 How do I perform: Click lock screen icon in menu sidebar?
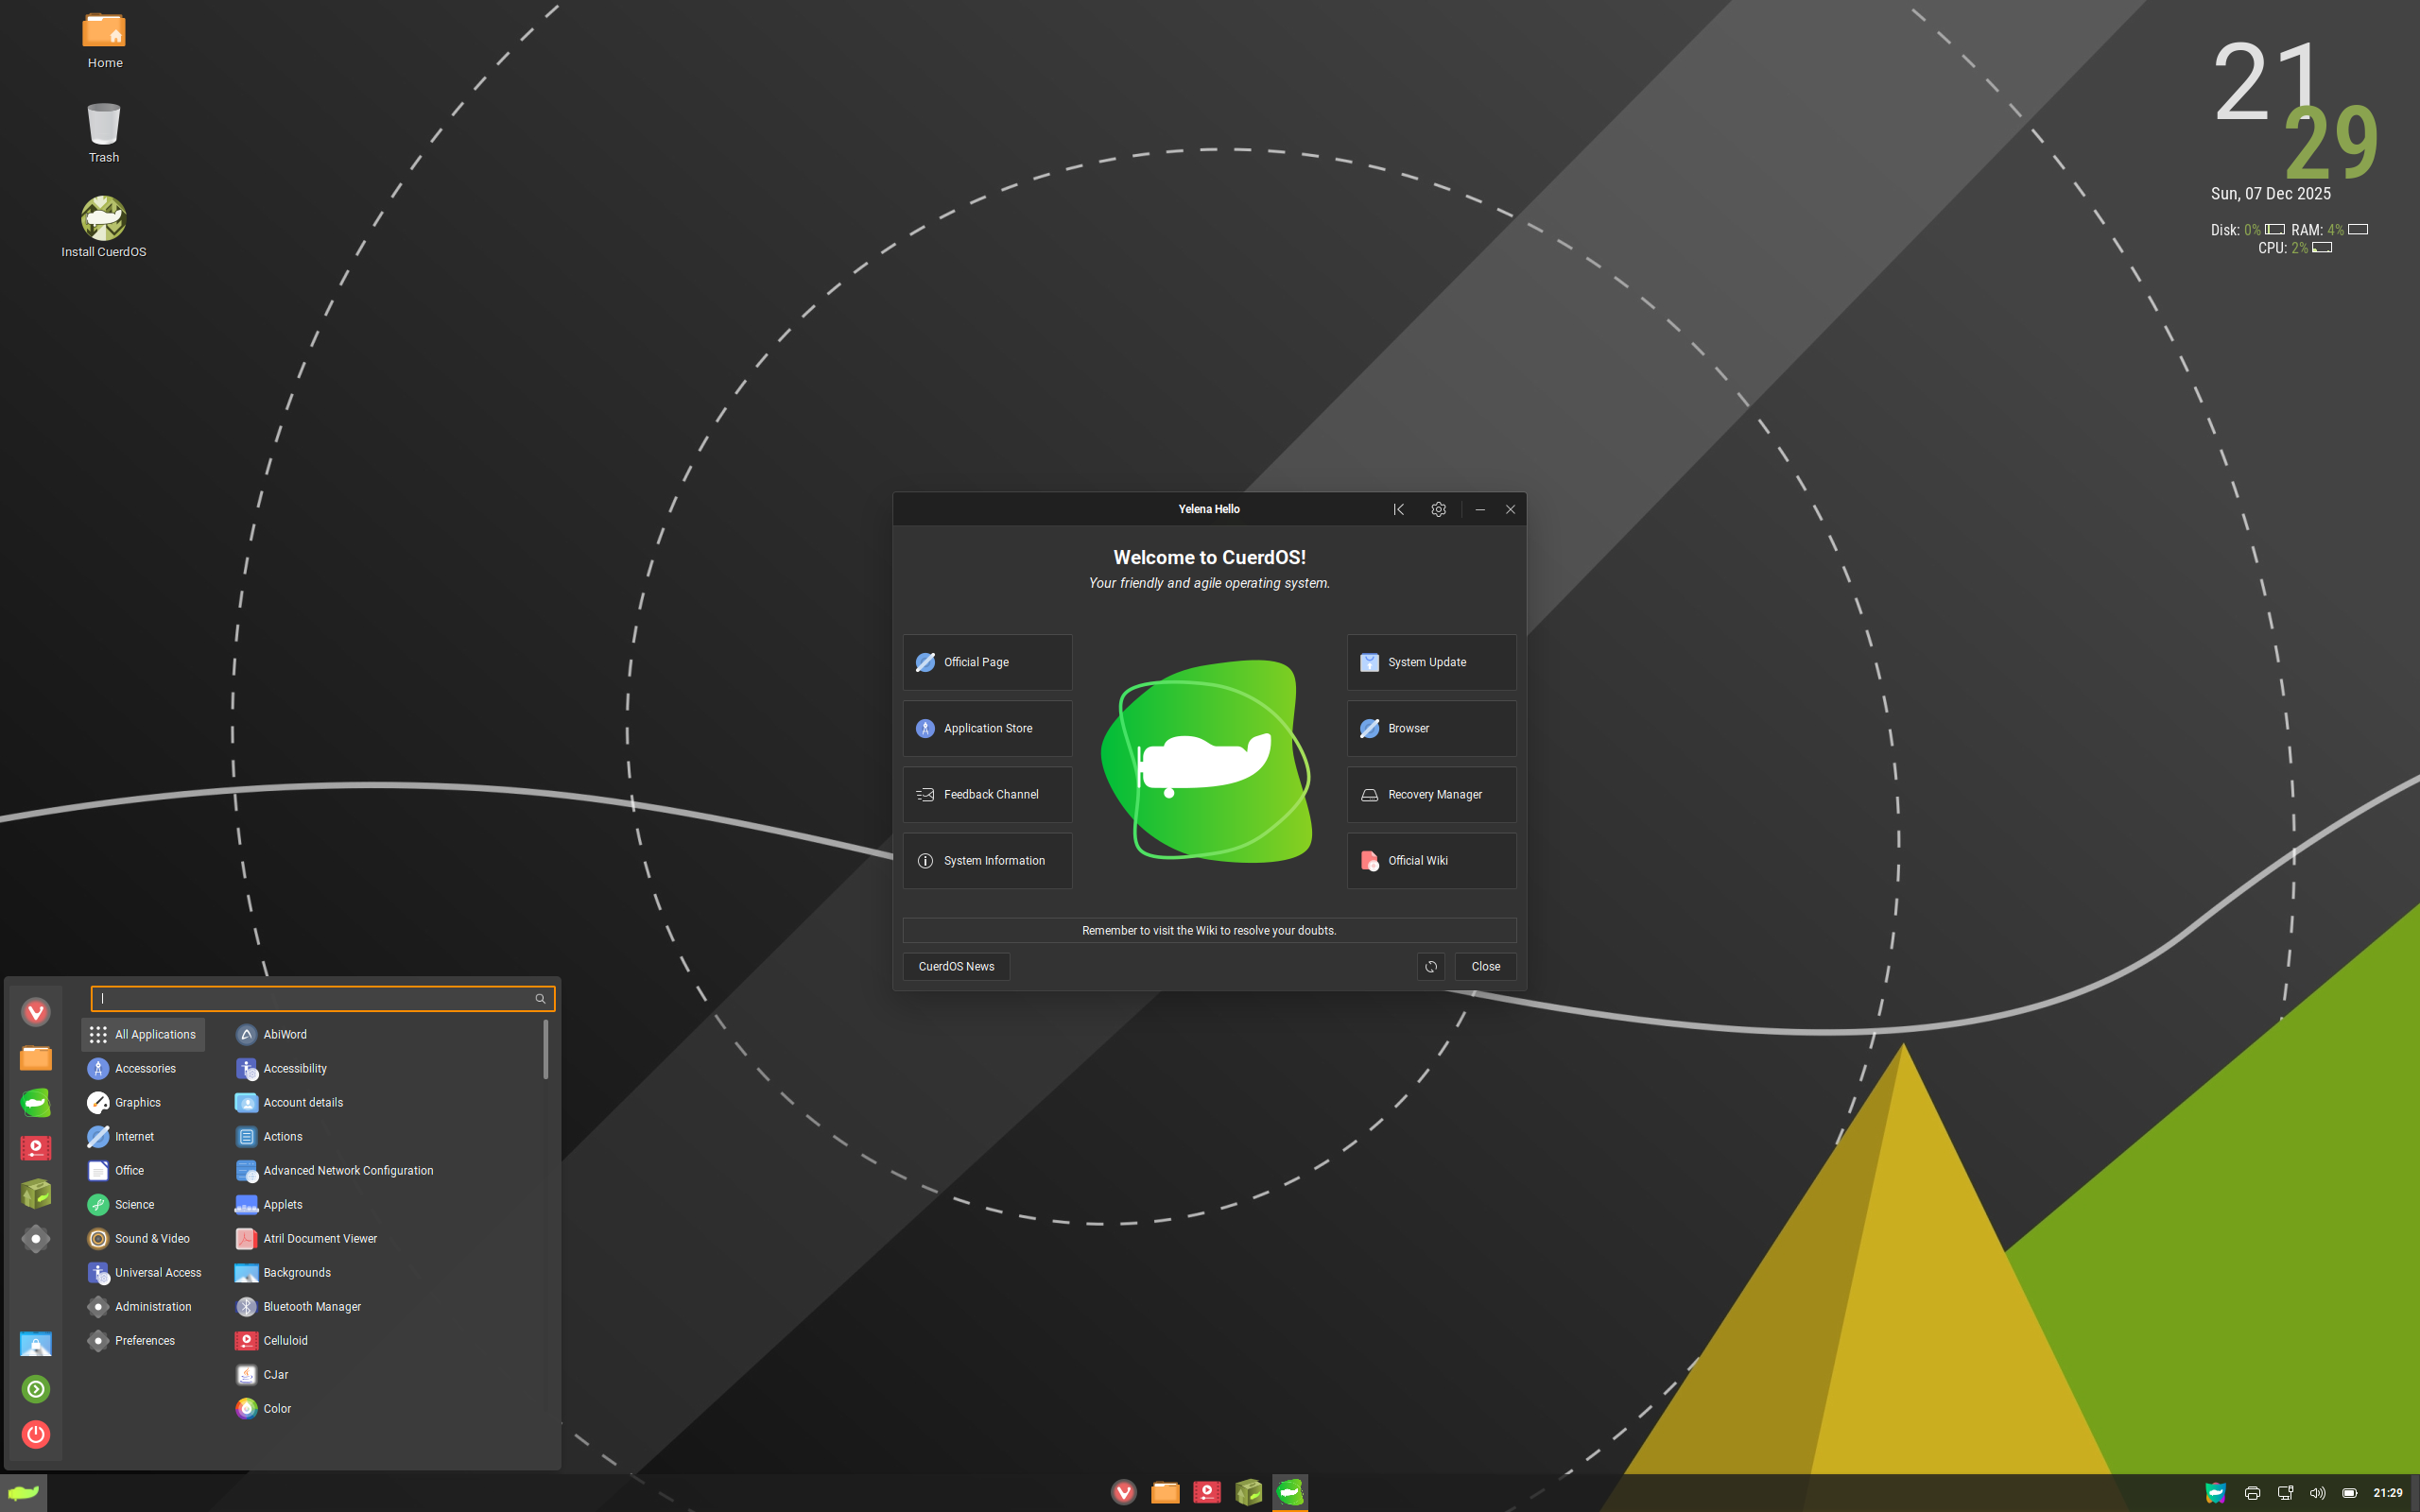click(36, 1344)
